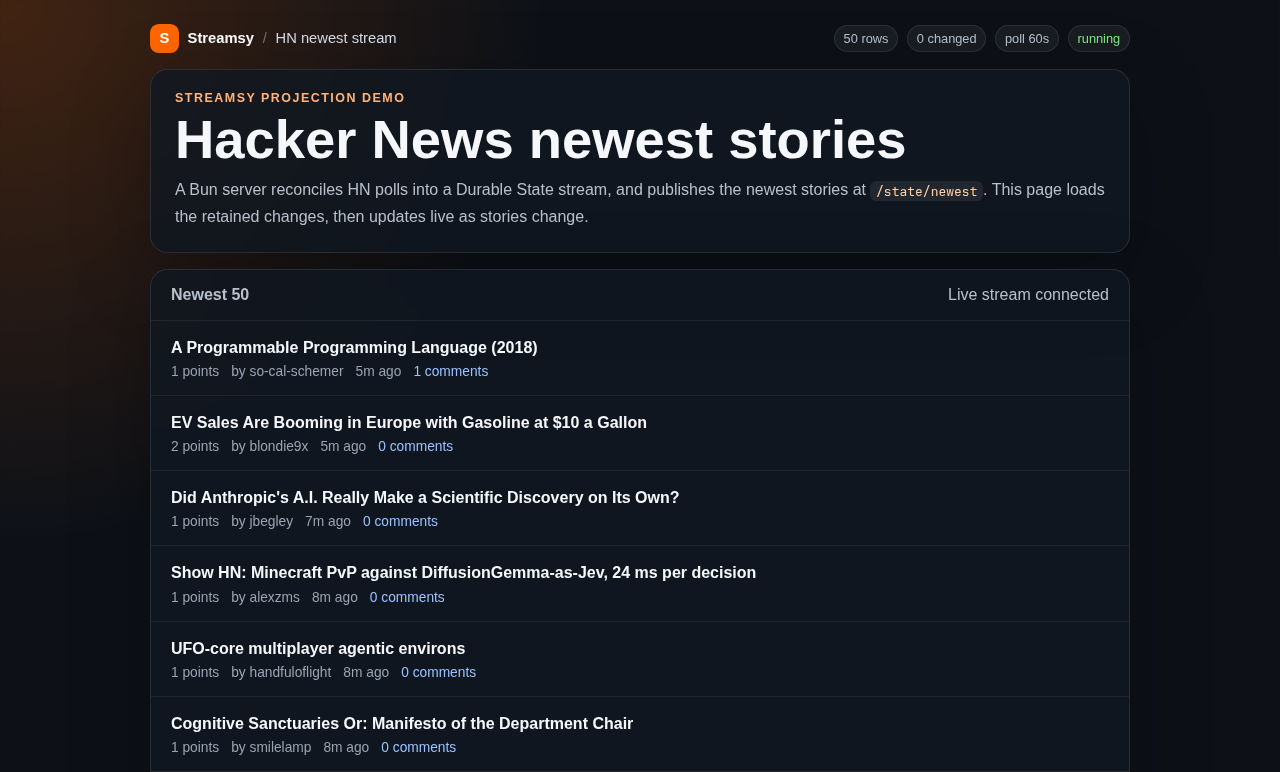Open Cognitive Sanctuaries Manifesto story
This screenshot has width=1280, height=772.
(x=402, y=724)
